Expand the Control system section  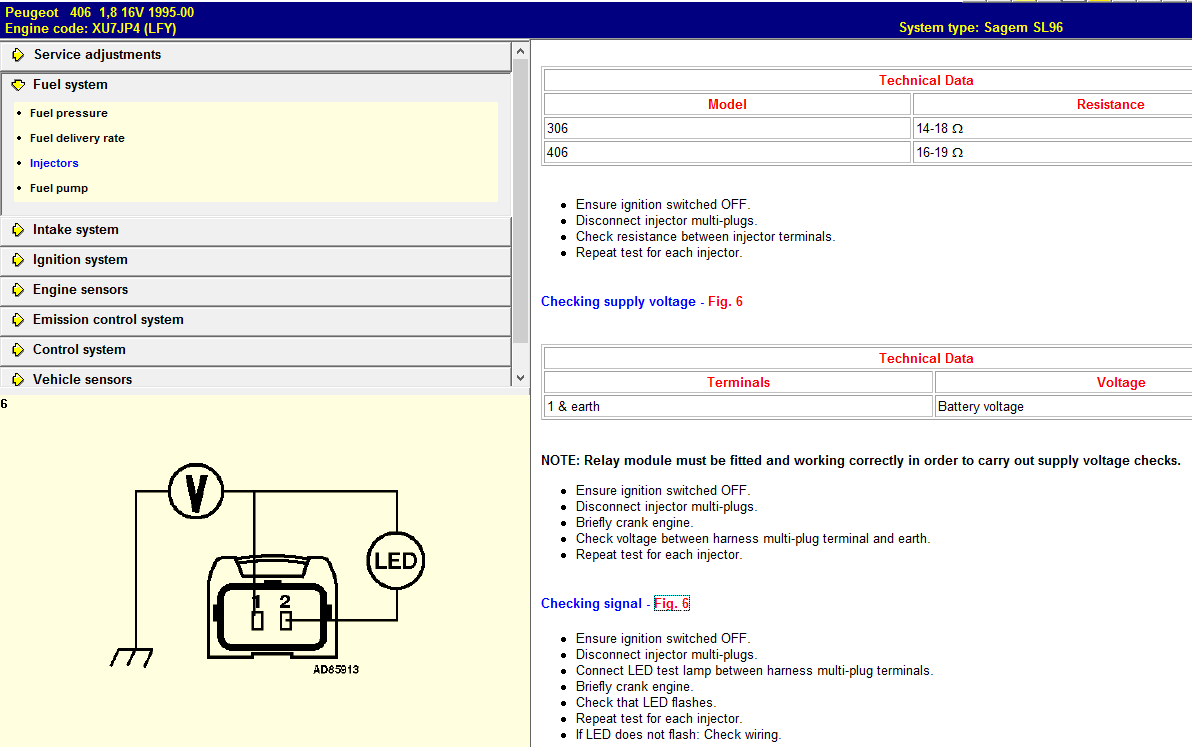coord(79,350)
